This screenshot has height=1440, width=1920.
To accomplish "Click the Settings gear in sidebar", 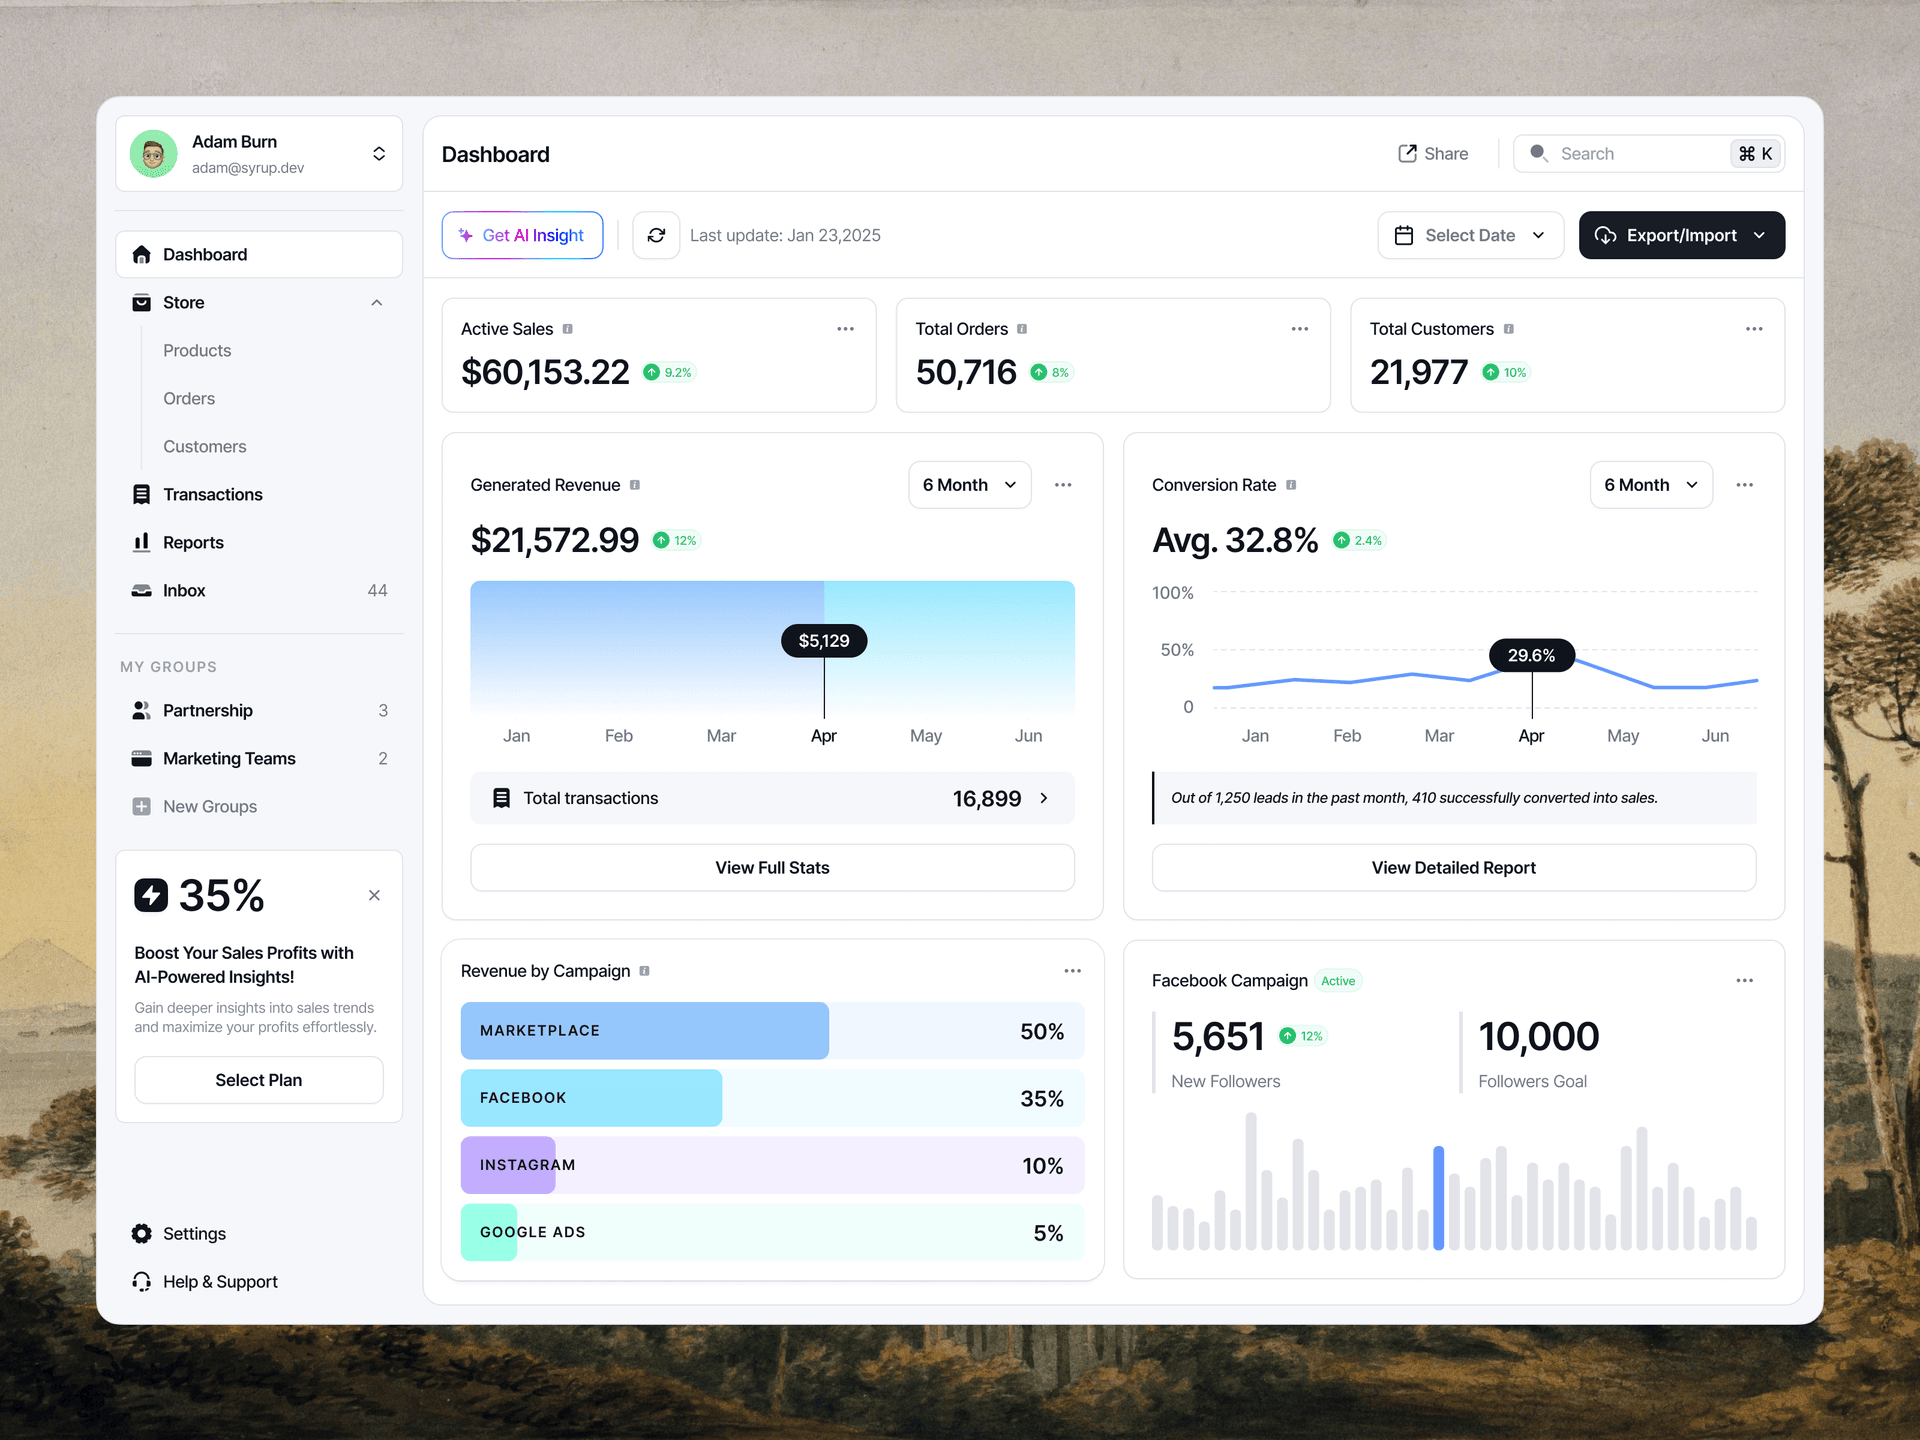I will (x=142, y=1233).
